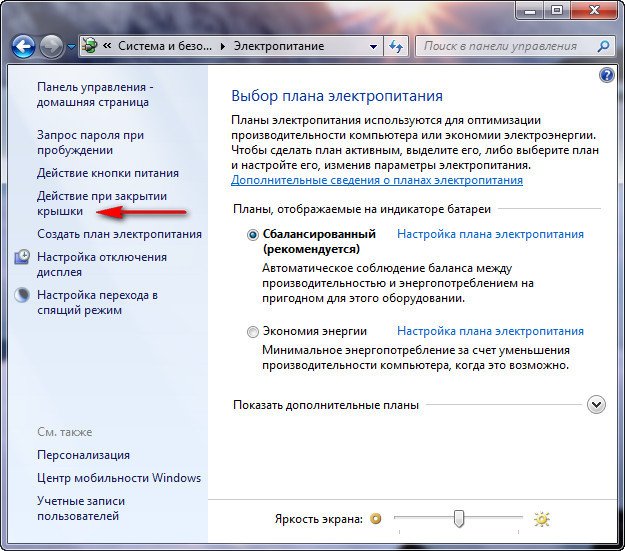Screen dimensions: 625x551
Task: Click the "Яркость экрана" slider thumb
Action: (x=459, y=518)
